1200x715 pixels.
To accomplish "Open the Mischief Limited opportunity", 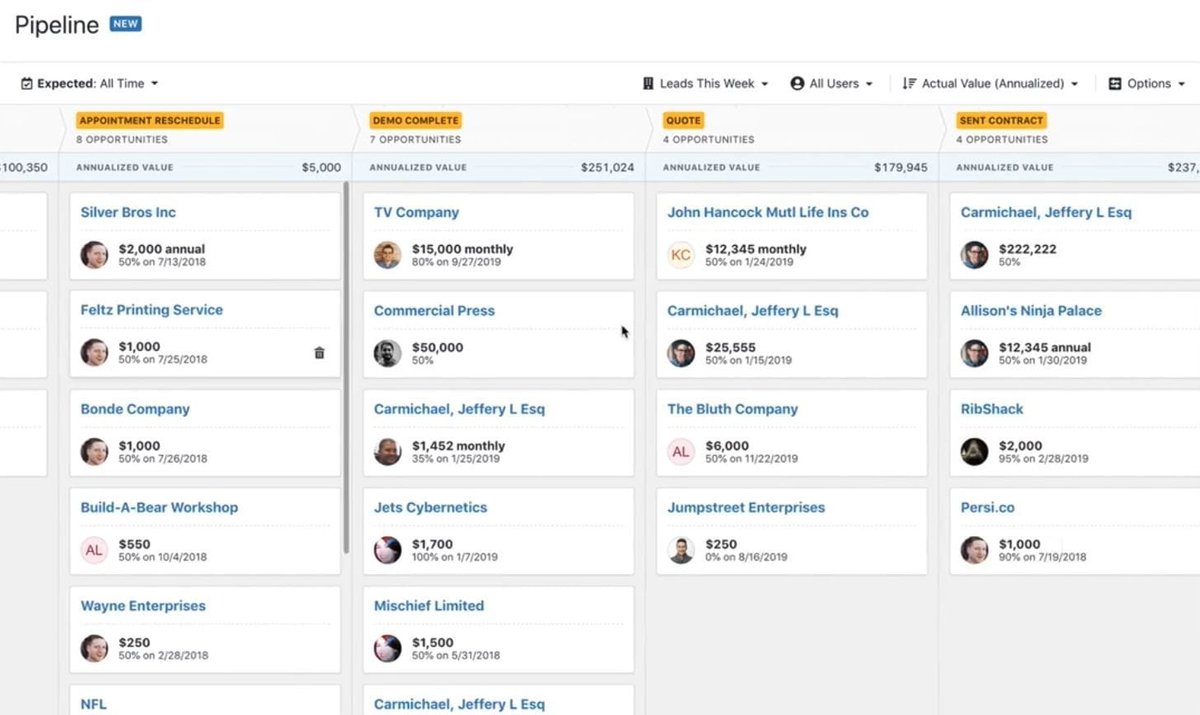I will tap(429, 606).
